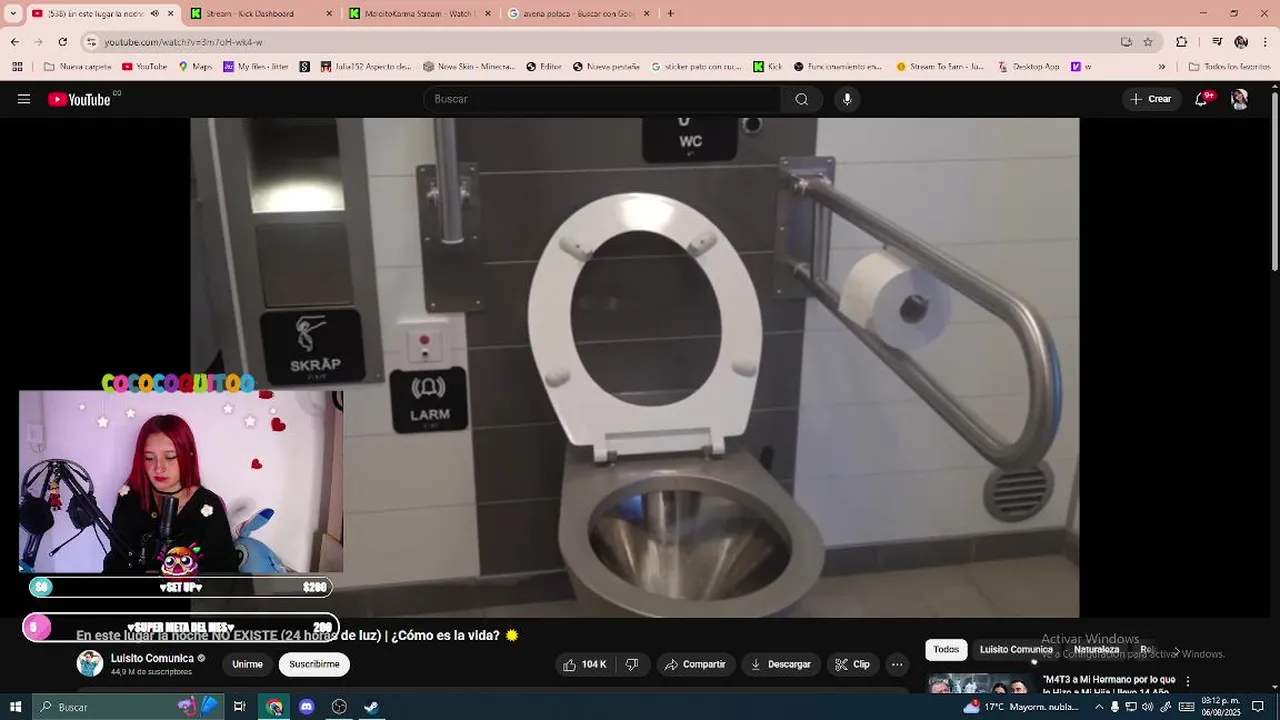Open the Todos los favoritos folder
This screenshot has width=1280, height=720.
1229,67
